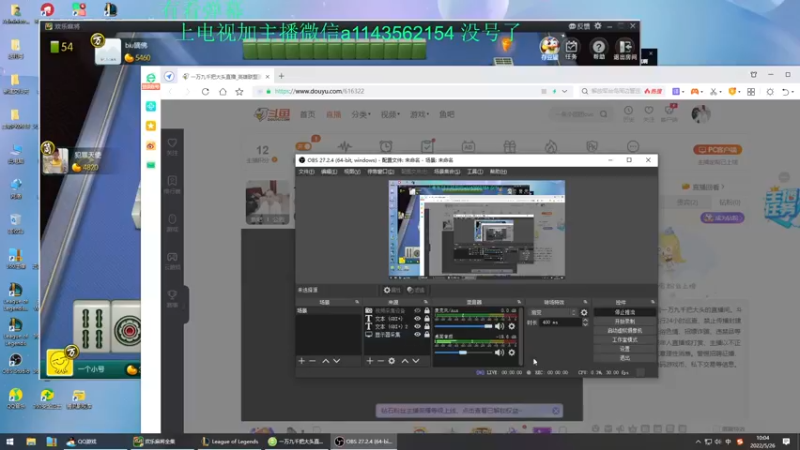This screenshot has width=800, height=450.
Task: Toggle lock on first text (GDI+) source
Action: click(427, 318)
